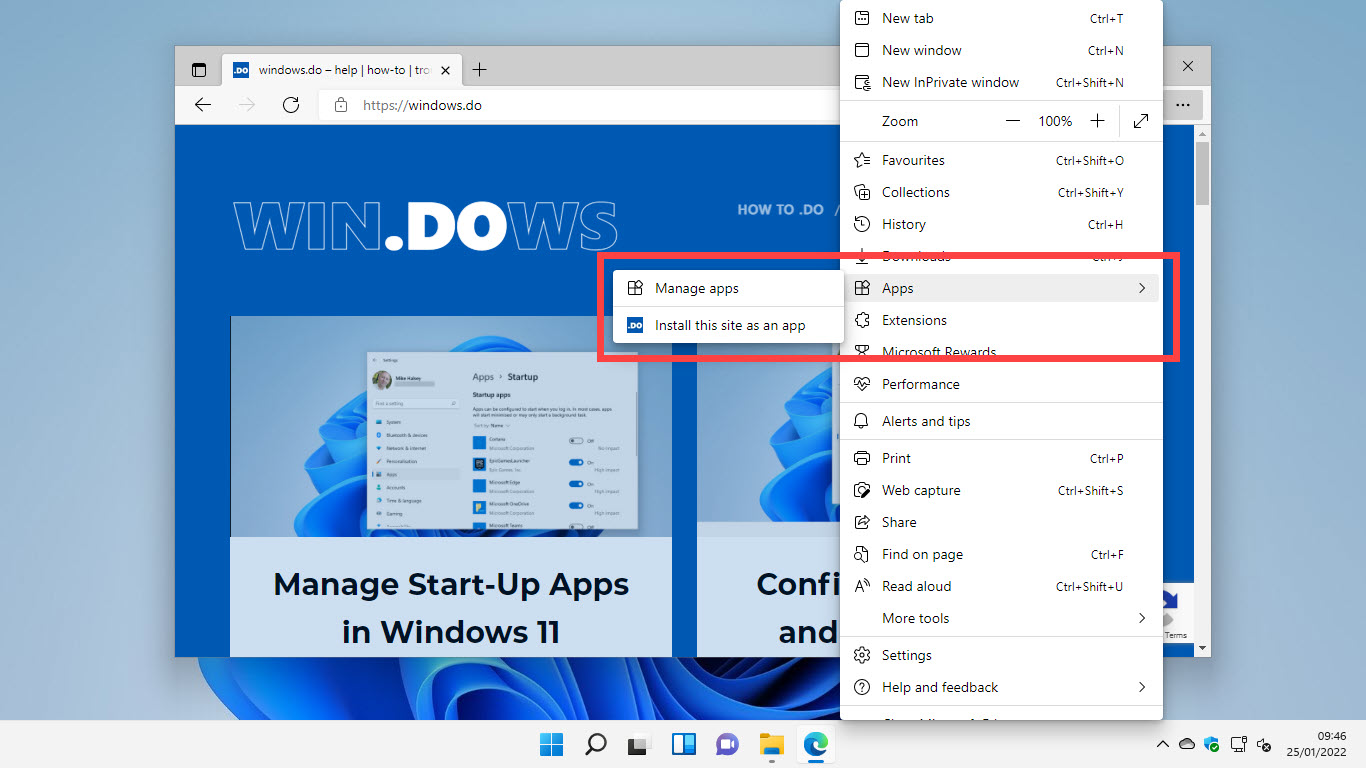Screen dimensions: 1366x768
Task: Refresh the page with the reload icon
Action: [291, 104]
